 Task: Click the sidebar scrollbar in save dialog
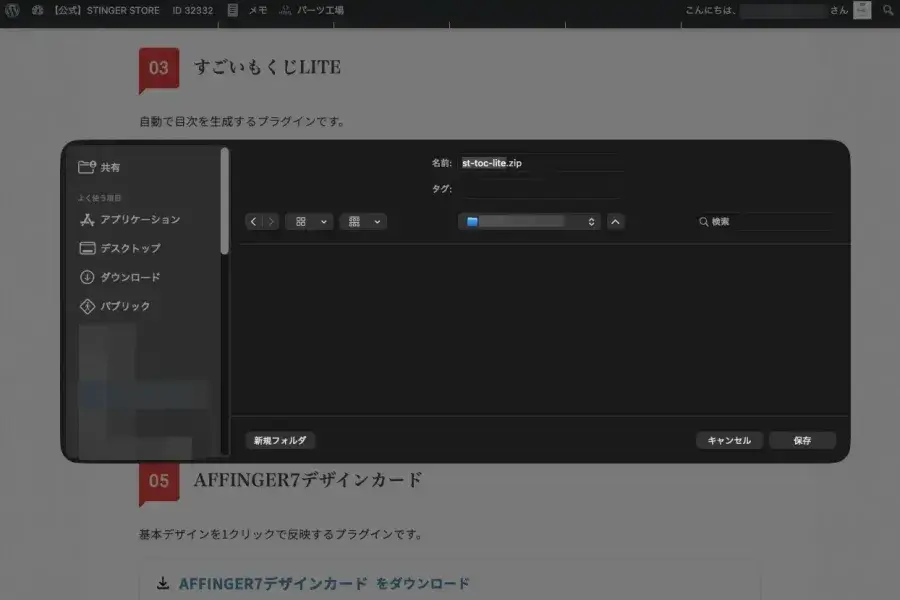click(x=224, y=201)
